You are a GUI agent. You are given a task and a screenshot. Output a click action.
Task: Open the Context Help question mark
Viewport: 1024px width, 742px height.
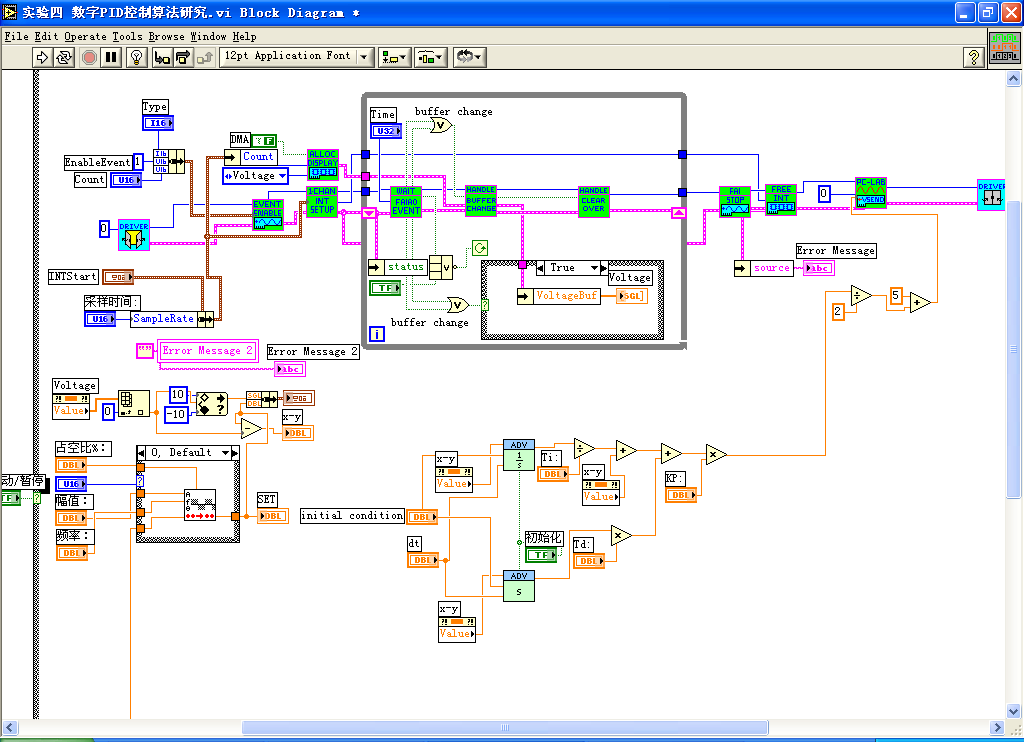pos(974,58)
